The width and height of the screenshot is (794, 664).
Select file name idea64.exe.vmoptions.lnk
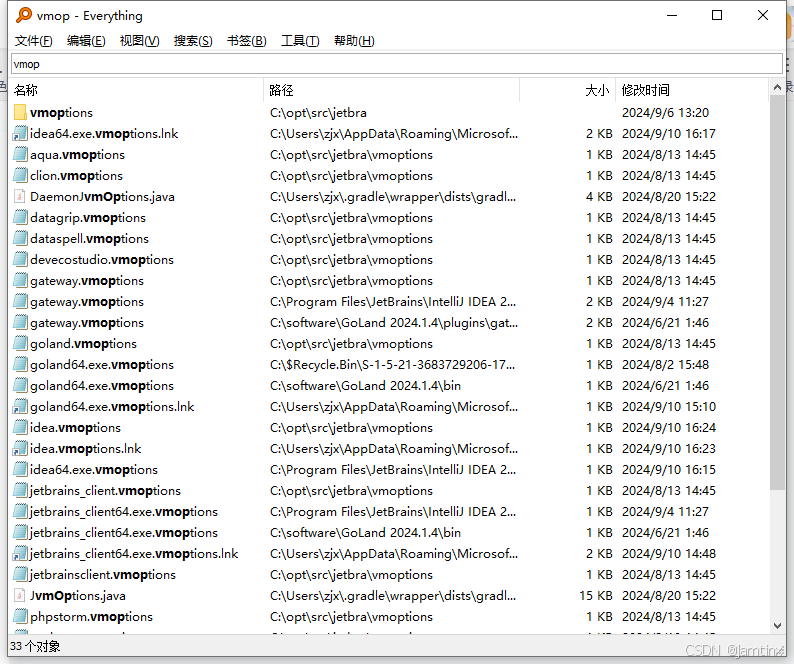click(104, 134)
